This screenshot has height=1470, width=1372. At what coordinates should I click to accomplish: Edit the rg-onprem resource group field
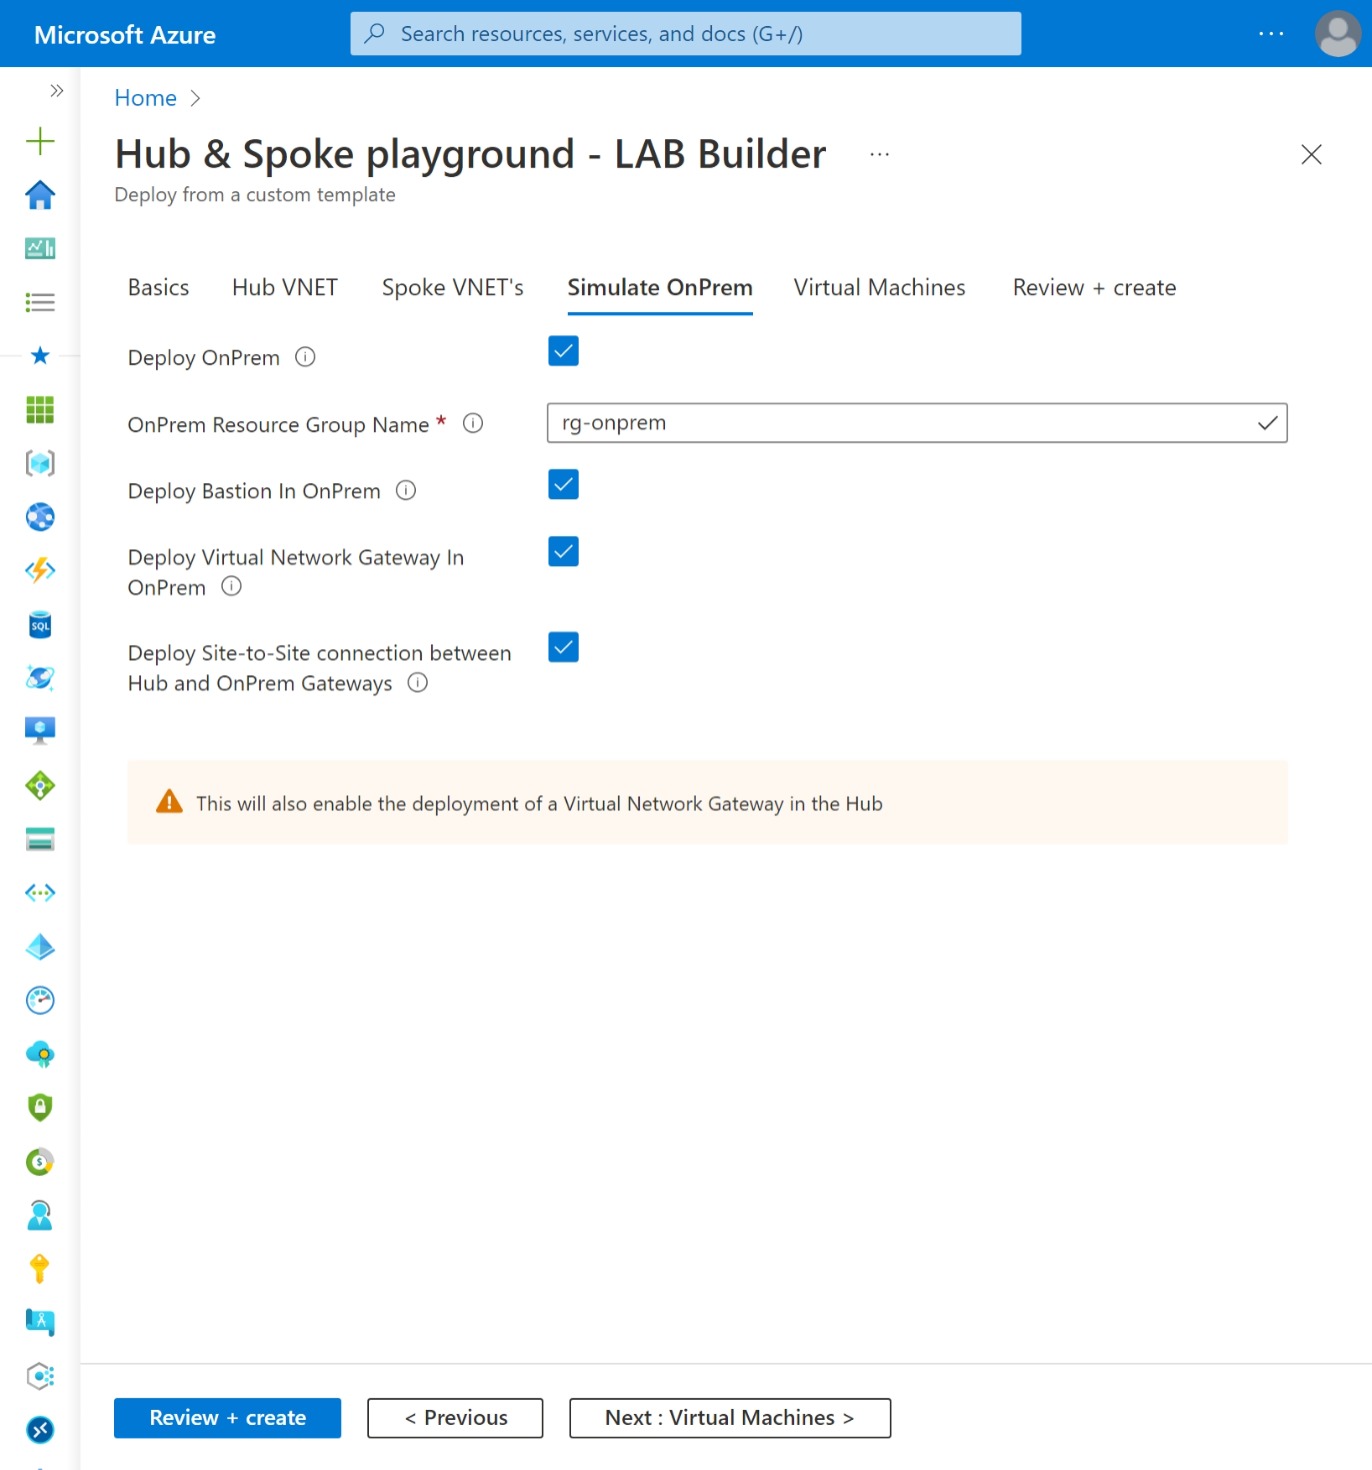(917, 423)
